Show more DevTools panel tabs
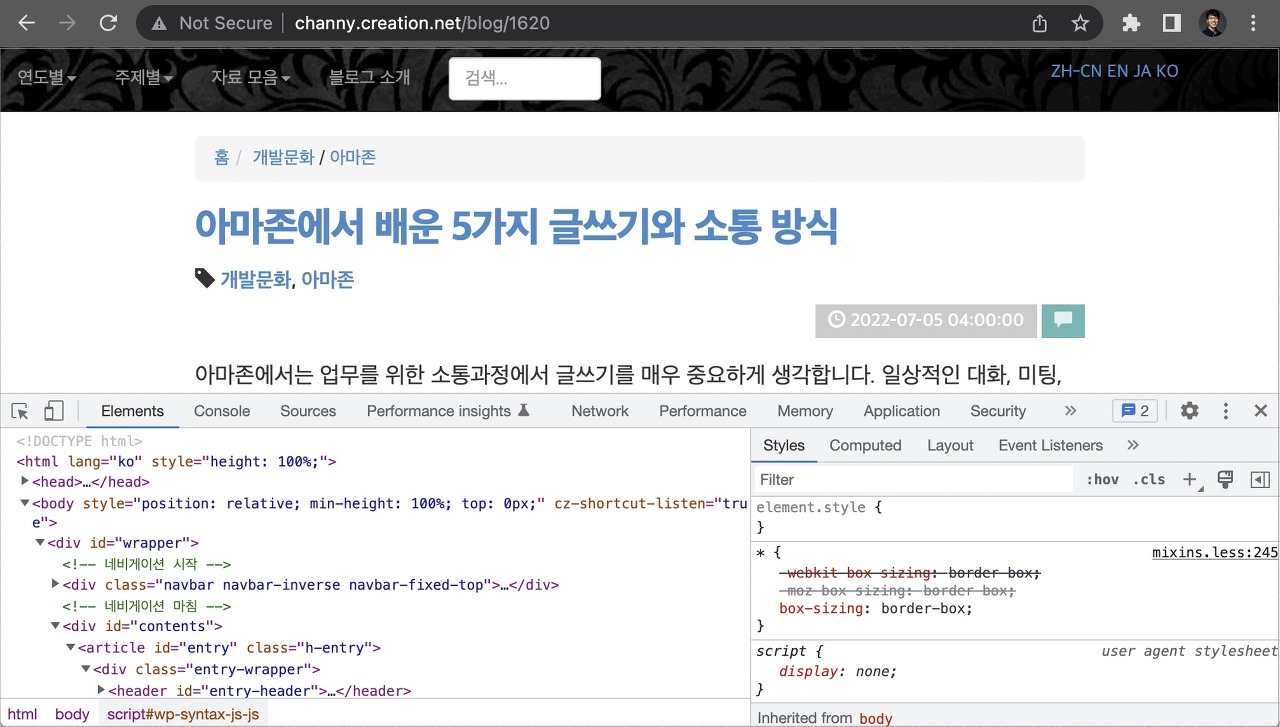The image size is (1280, 727). [1070, 411]
